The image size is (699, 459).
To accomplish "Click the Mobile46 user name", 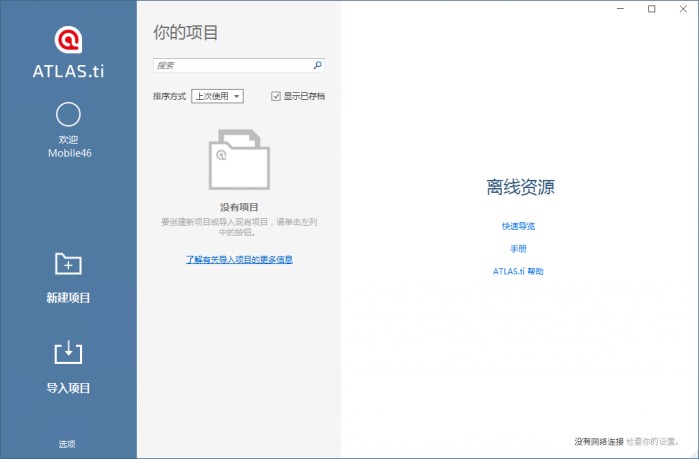I will click(x=68, y=153).
